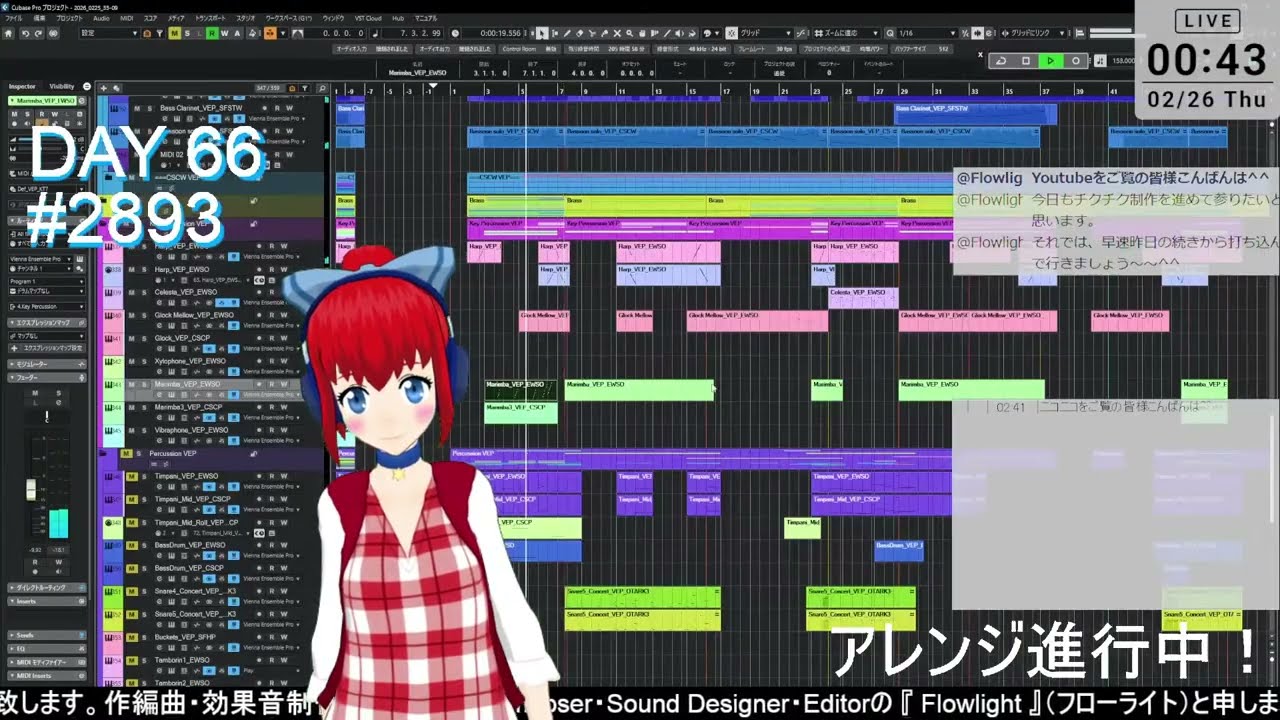Viewport: 1280px width, 720px height.
Task: Click the track filter funnel icon
Action: 304,88
